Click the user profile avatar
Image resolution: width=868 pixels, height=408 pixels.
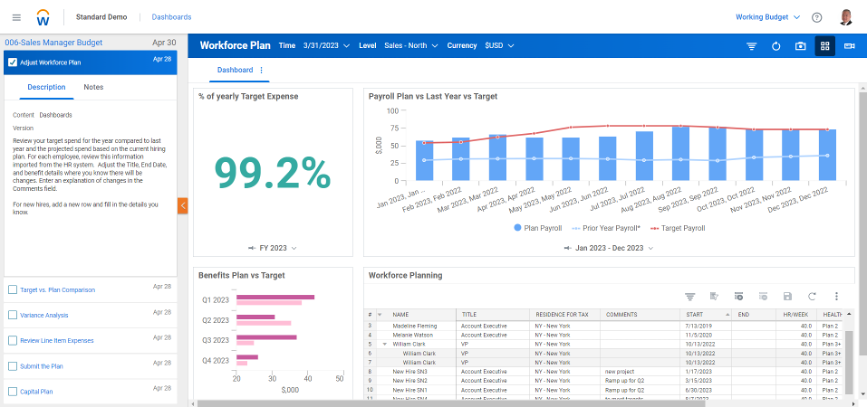pyautogui.click(x=846, y=17)
